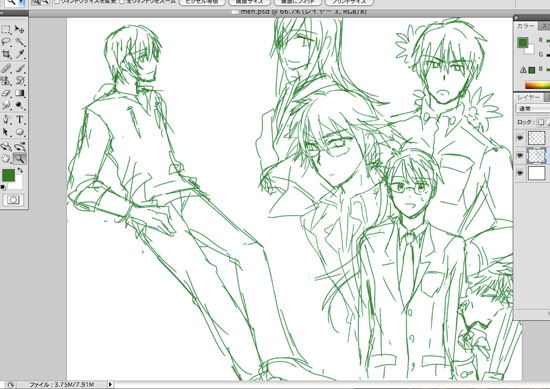Select the Magic Wand tool
This screenshot has width=550, height=389.
(20, 42)
